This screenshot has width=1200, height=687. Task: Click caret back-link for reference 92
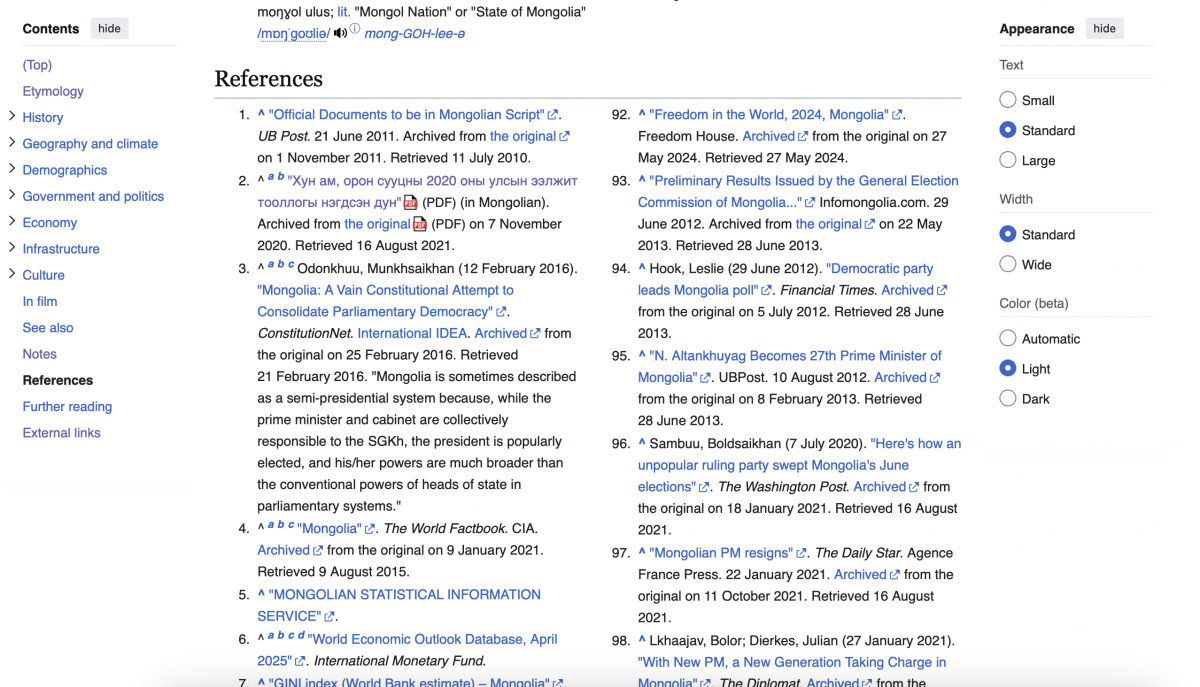(x=642, y=115)
